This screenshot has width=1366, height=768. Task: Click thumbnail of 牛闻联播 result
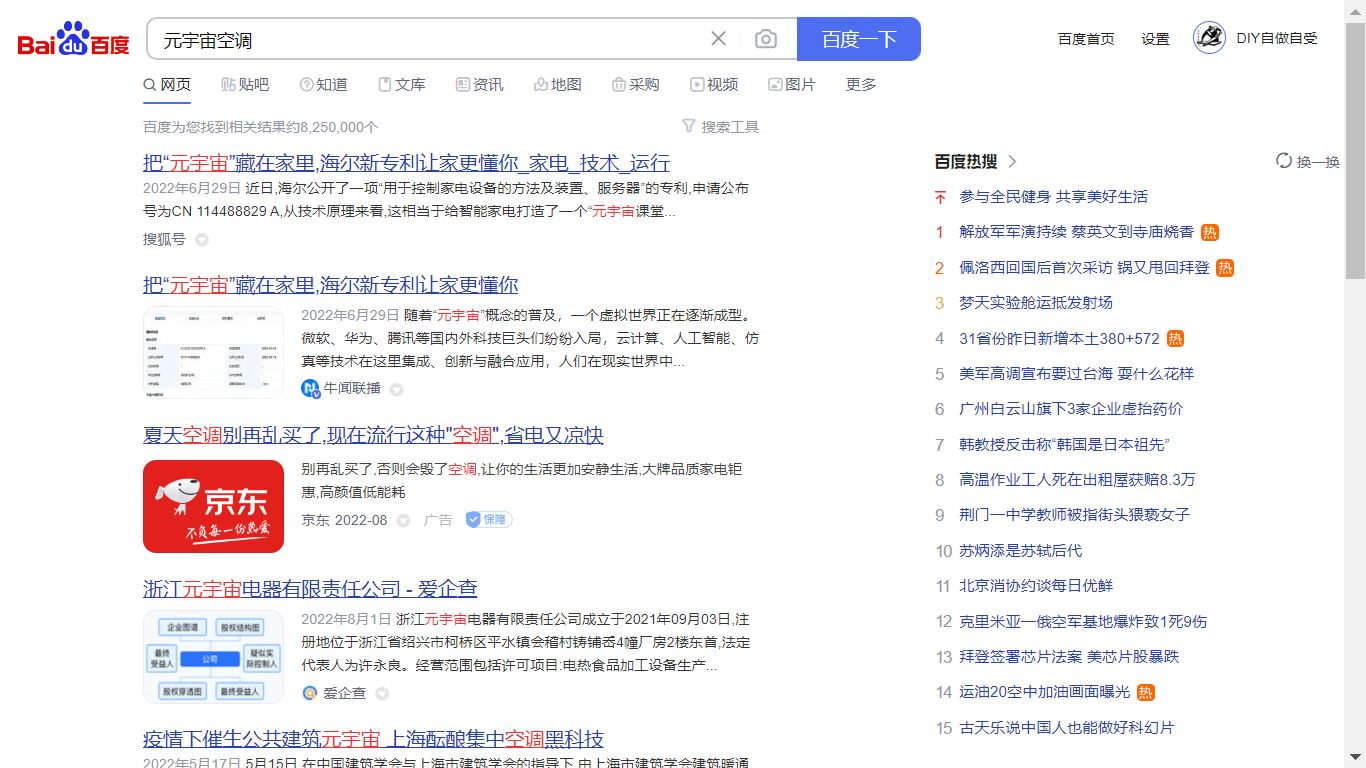pyautogui.click(x=213, y=353)
